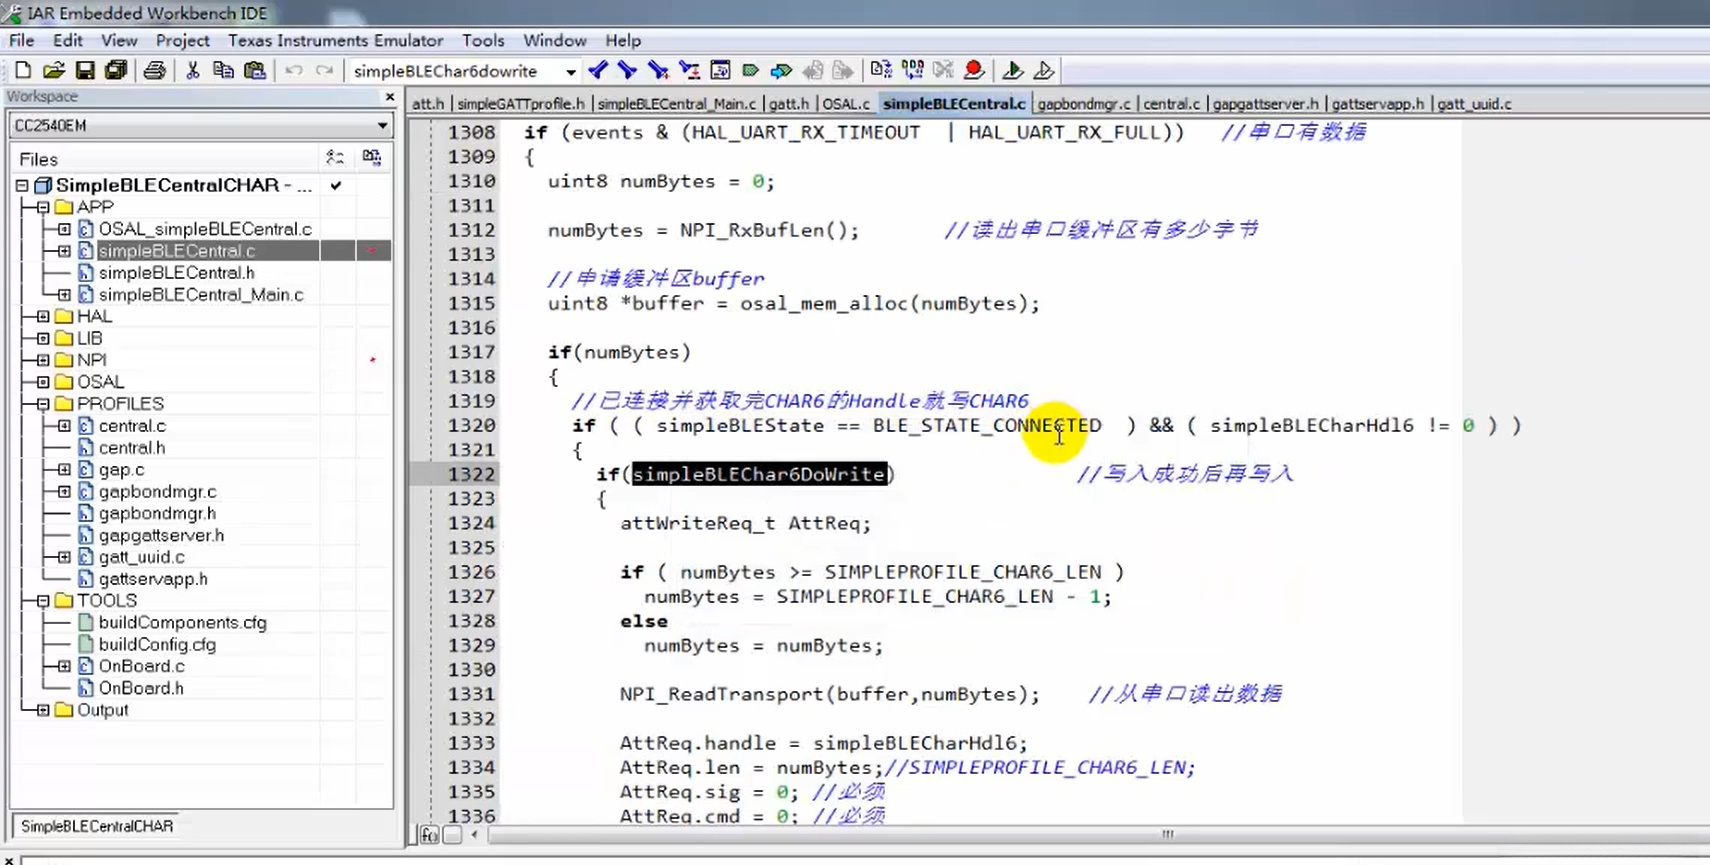1710x865 pixels.
Task: Click the Save All toolbar icon
Action: [x=116, y=70]
